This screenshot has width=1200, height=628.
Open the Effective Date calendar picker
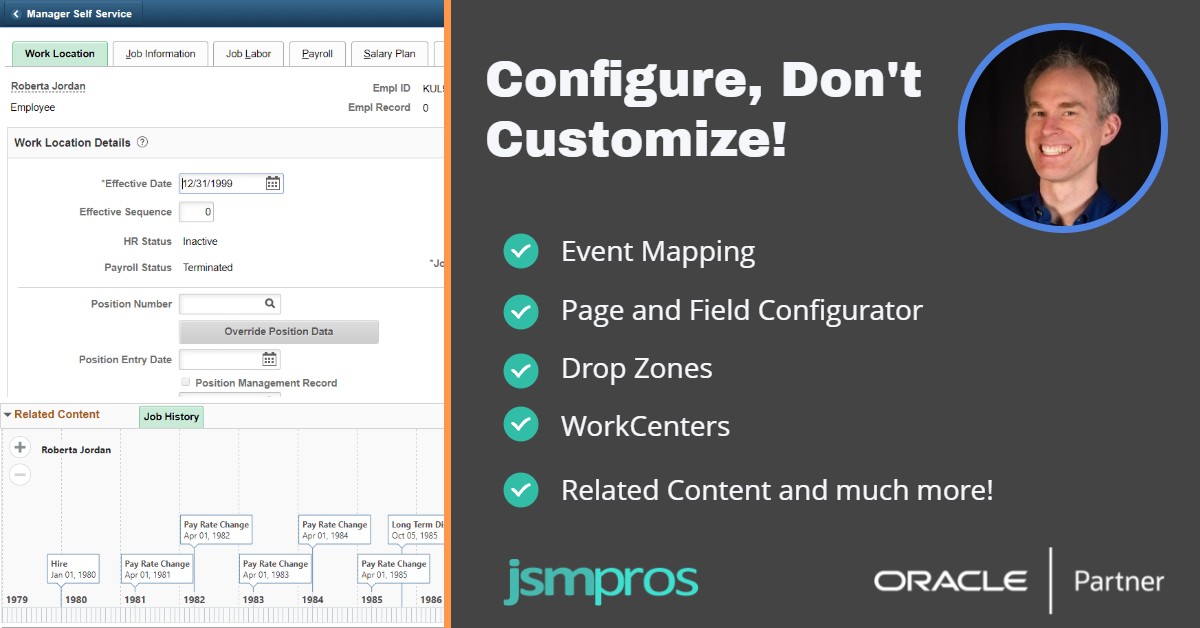(273, 184)
